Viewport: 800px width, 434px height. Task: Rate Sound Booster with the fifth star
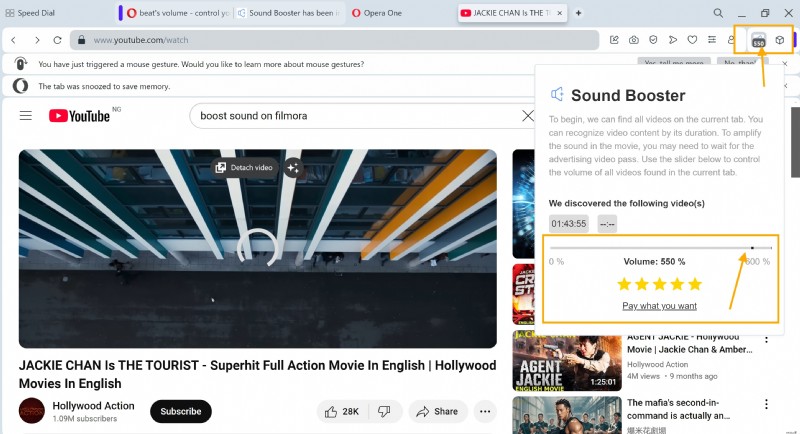[x=695, y=284]
